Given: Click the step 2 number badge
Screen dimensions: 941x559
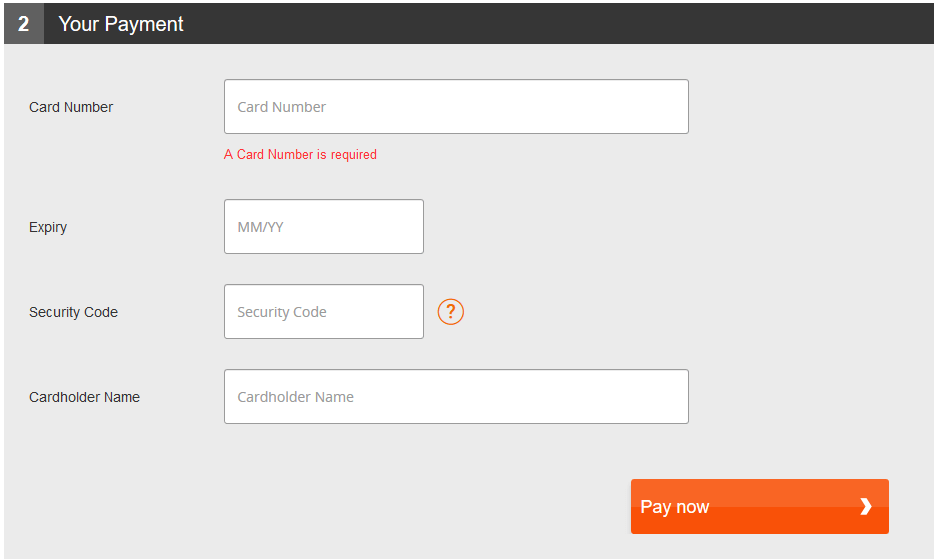Looking at the screenshot, I should (x=23, y=24).
